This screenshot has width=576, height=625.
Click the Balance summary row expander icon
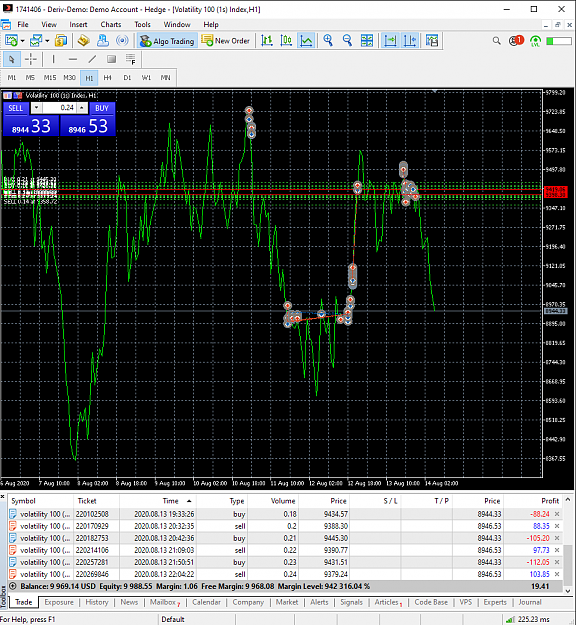pos(13,586)
